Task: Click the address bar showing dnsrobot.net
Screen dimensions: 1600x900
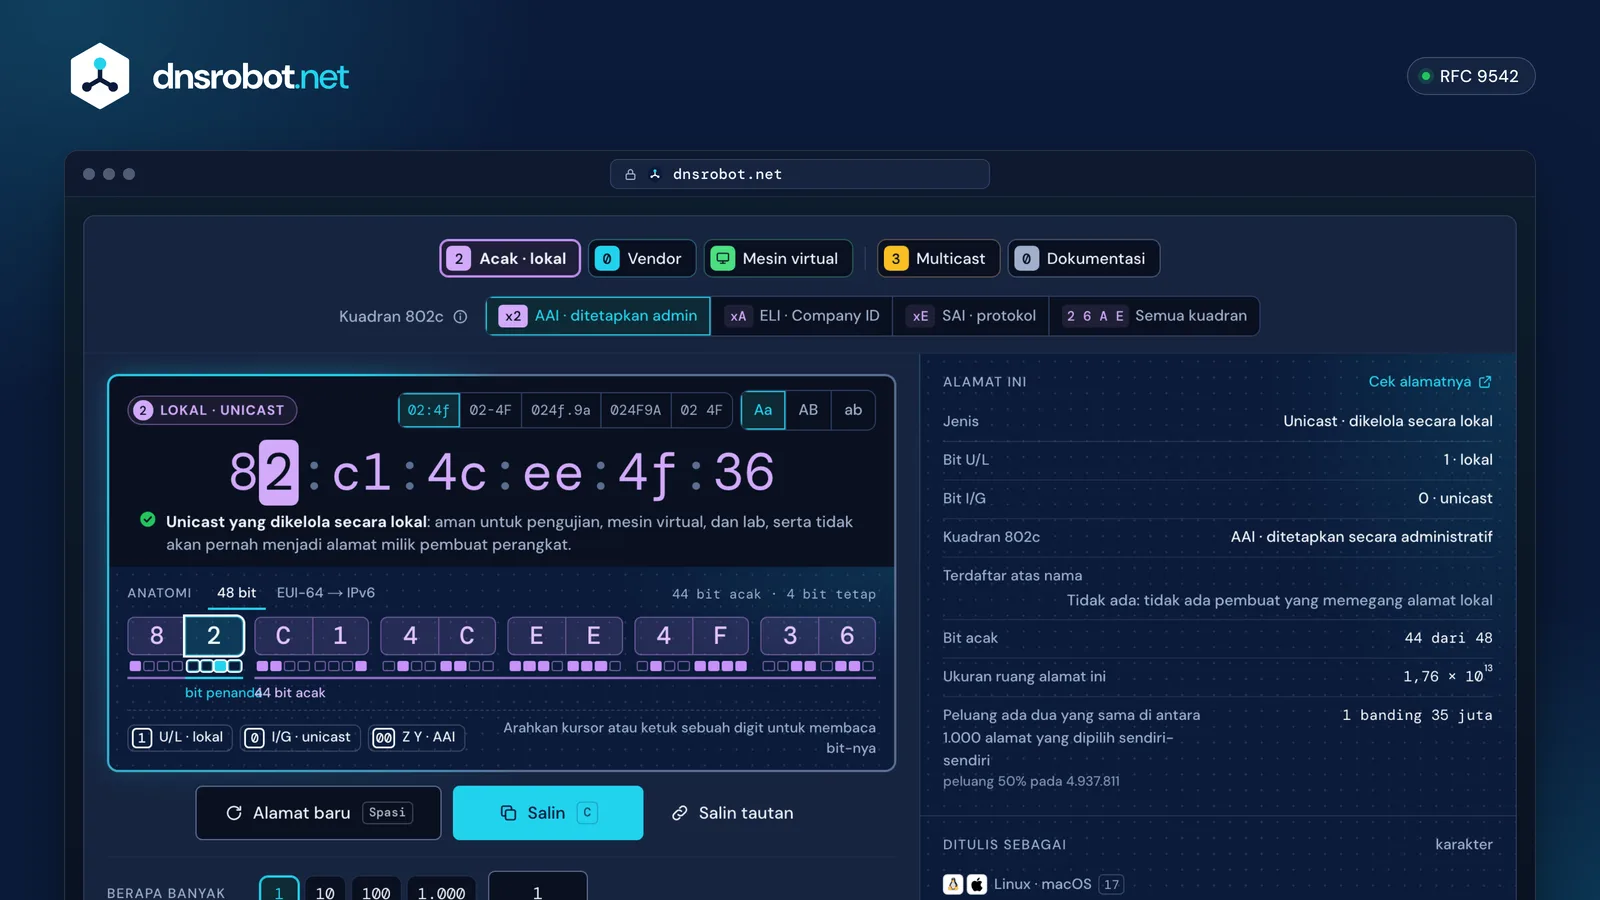Action: tap(800, 174)
